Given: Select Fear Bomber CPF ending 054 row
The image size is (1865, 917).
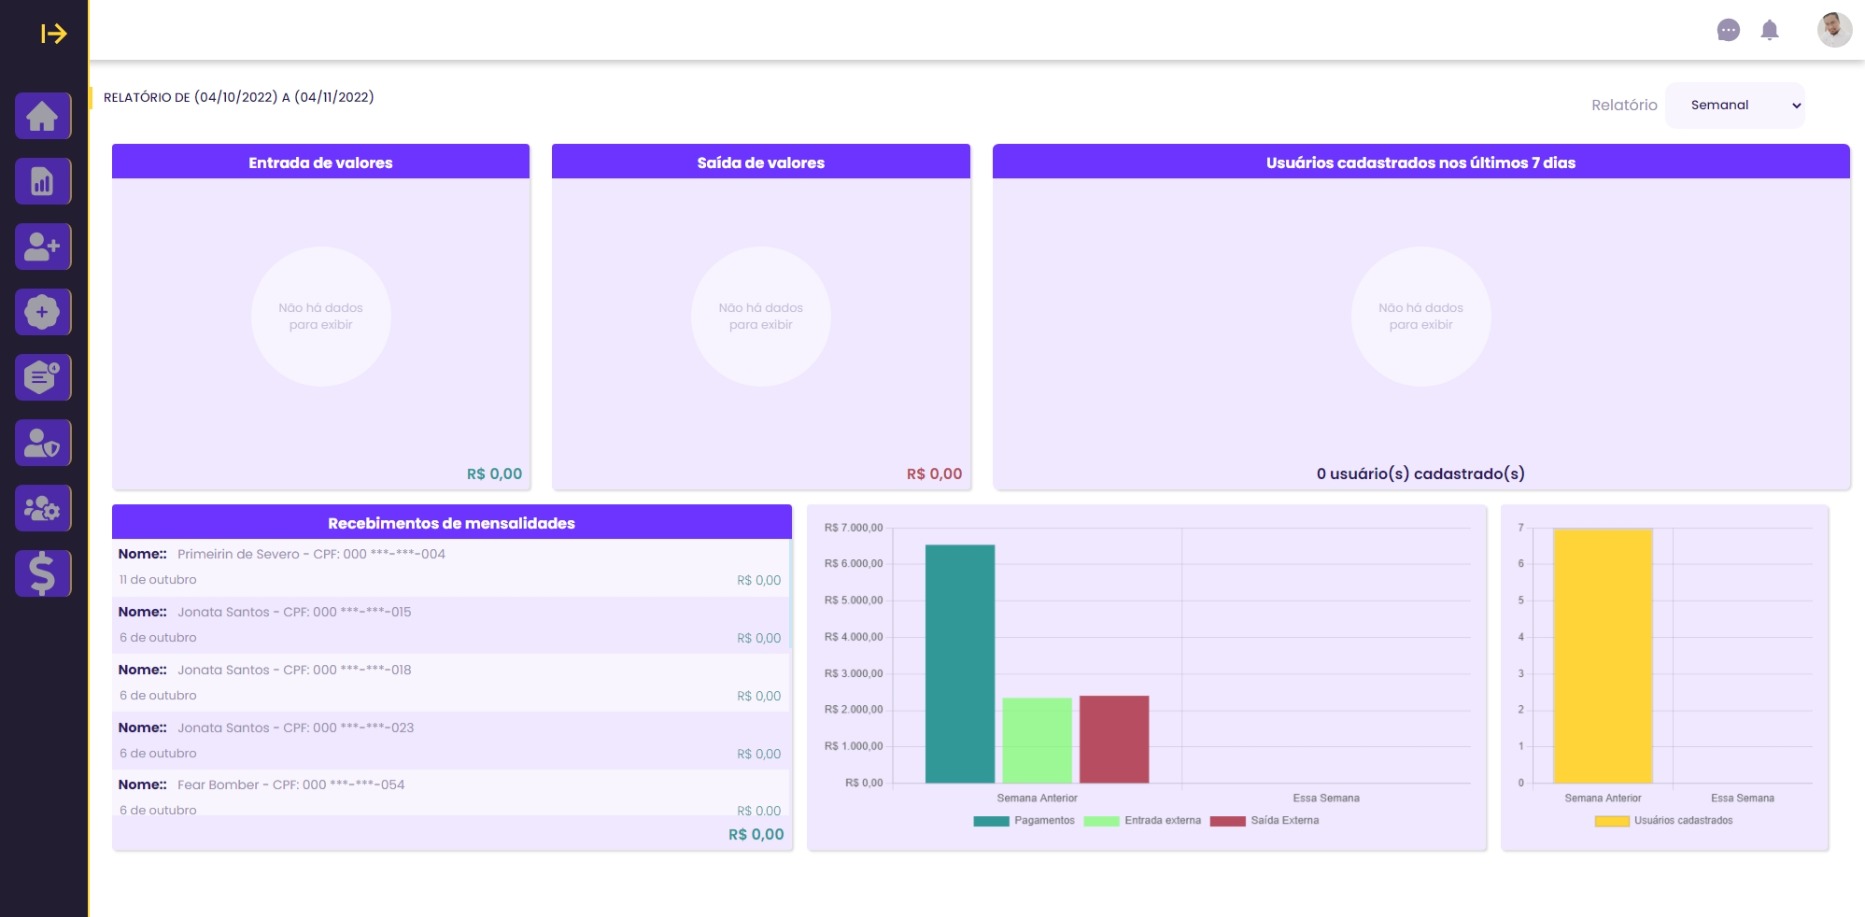Looking at the screenshot, I should click(451, 794).
